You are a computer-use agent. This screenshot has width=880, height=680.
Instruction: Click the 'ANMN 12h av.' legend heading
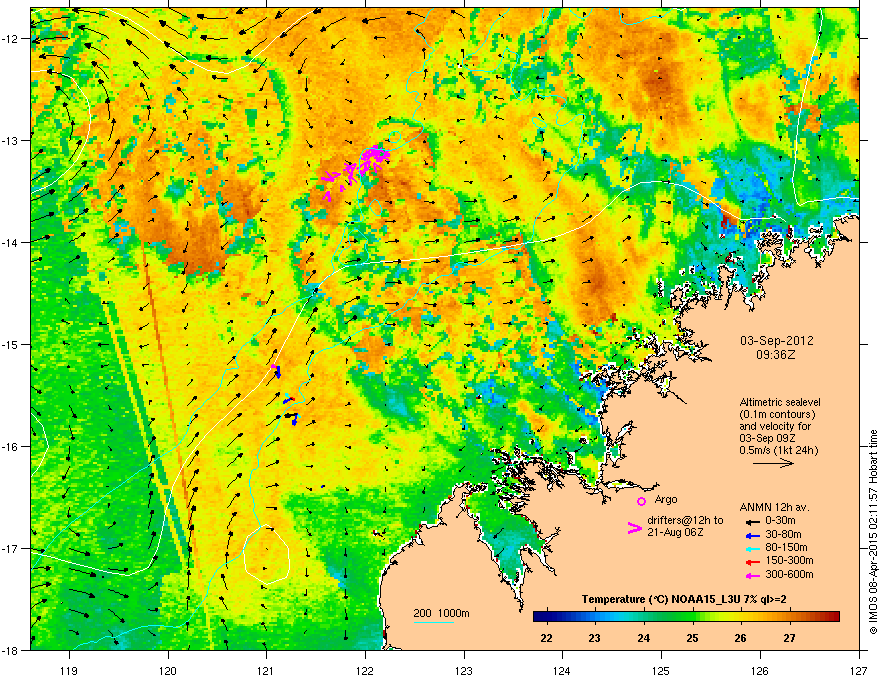774,507
